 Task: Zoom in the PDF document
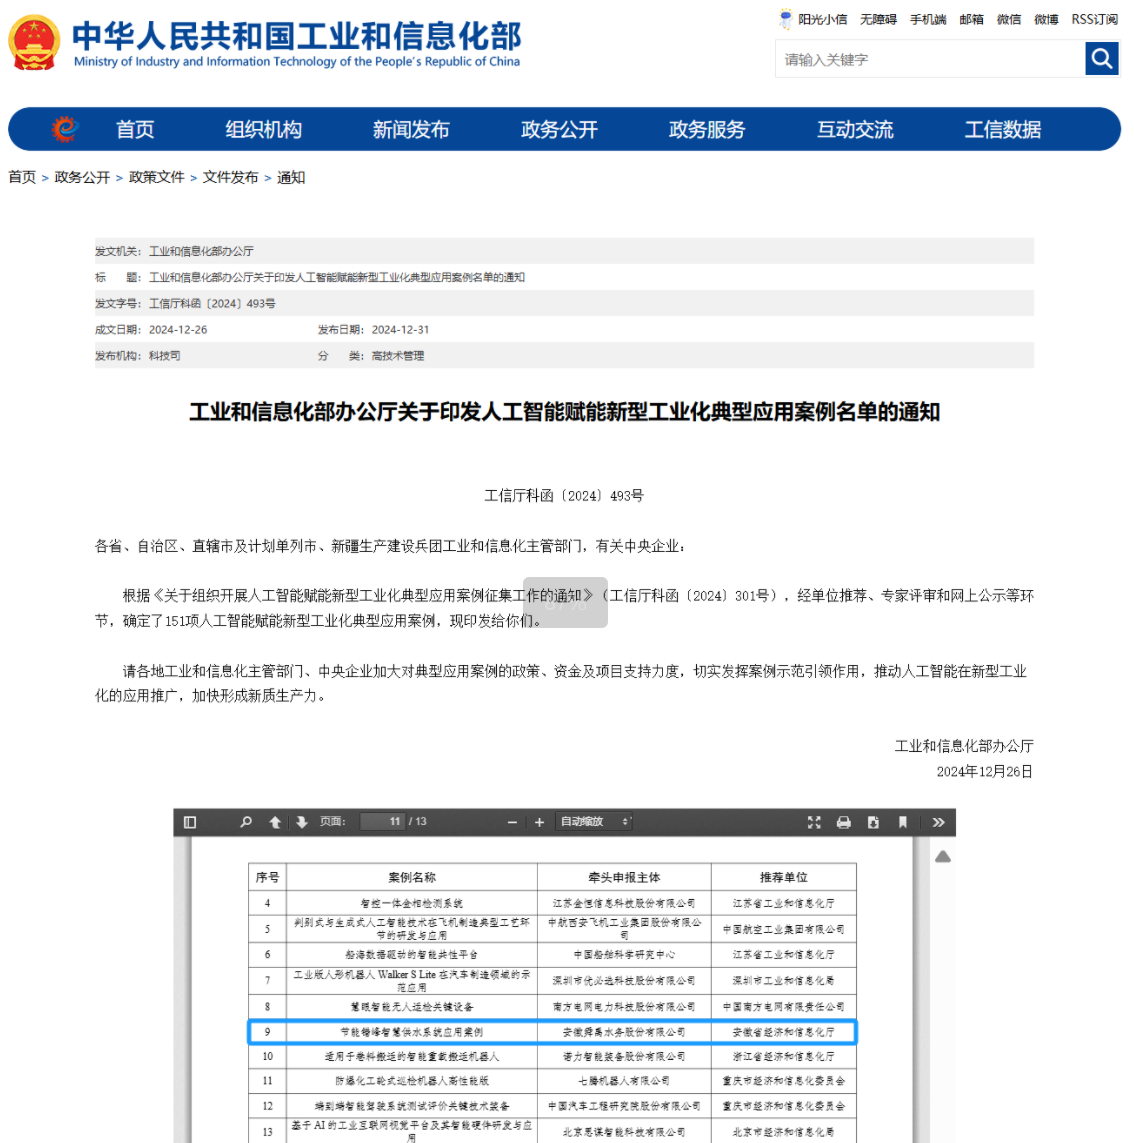tap(539, 822)
